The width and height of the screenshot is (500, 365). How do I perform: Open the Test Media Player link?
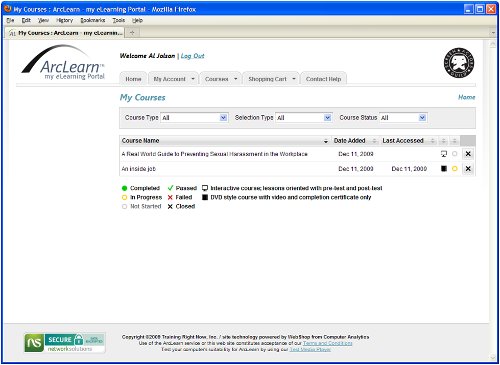tap(310, 349)
